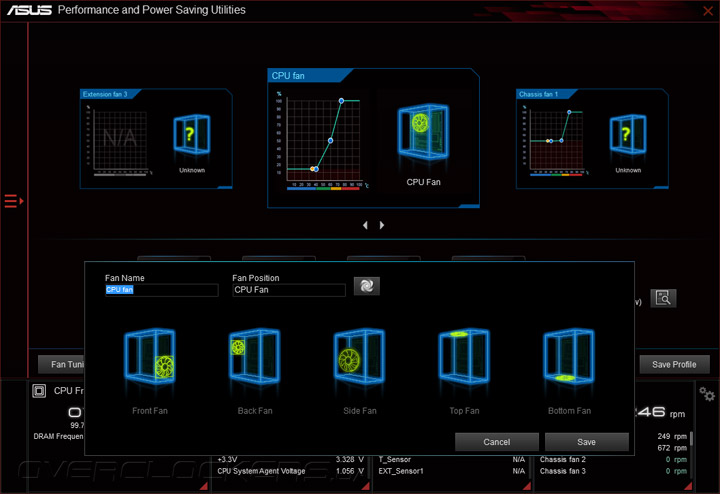Click the Unknown chassis icon in Extension fan 3
The height and width of the screenshot is (494, 720).
pyautogui.click(x=192, y=134)
